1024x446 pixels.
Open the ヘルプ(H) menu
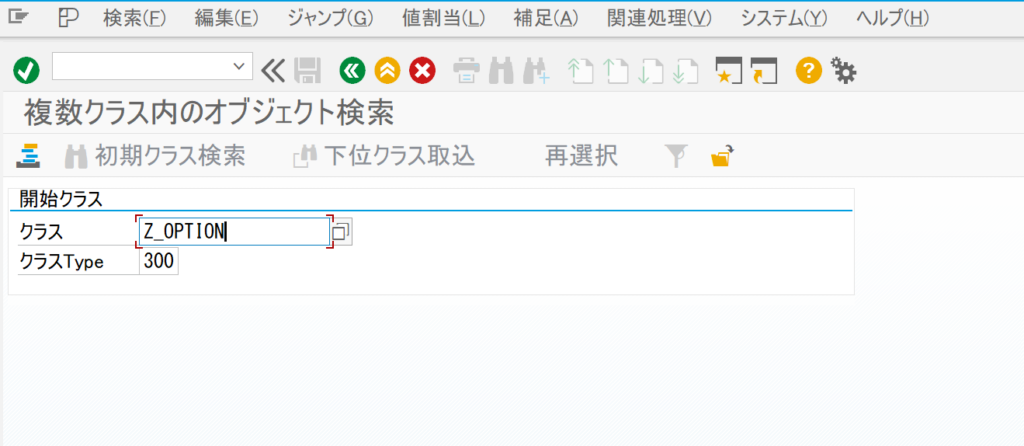click(x=893, y=18)
